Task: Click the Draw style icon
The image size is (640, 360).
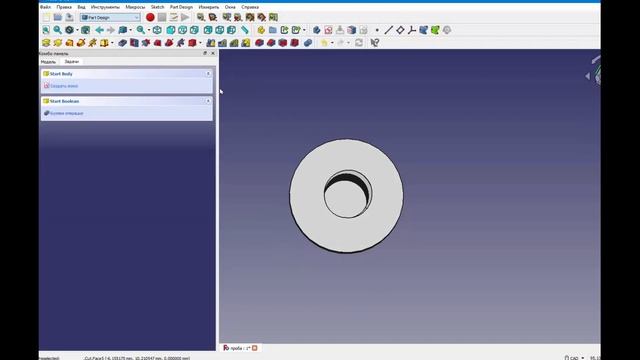Action: click(69, 30)
